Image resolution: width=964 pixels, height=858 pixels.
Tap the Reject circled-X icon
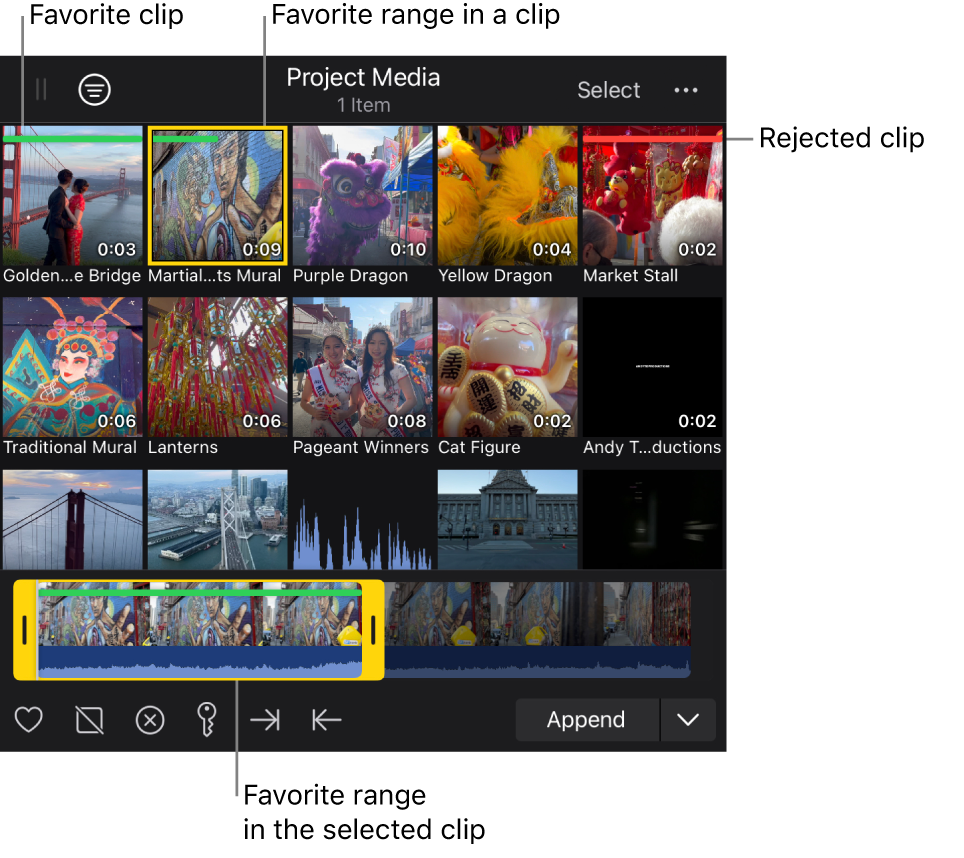pyautogui.click(x=150, y=720)
